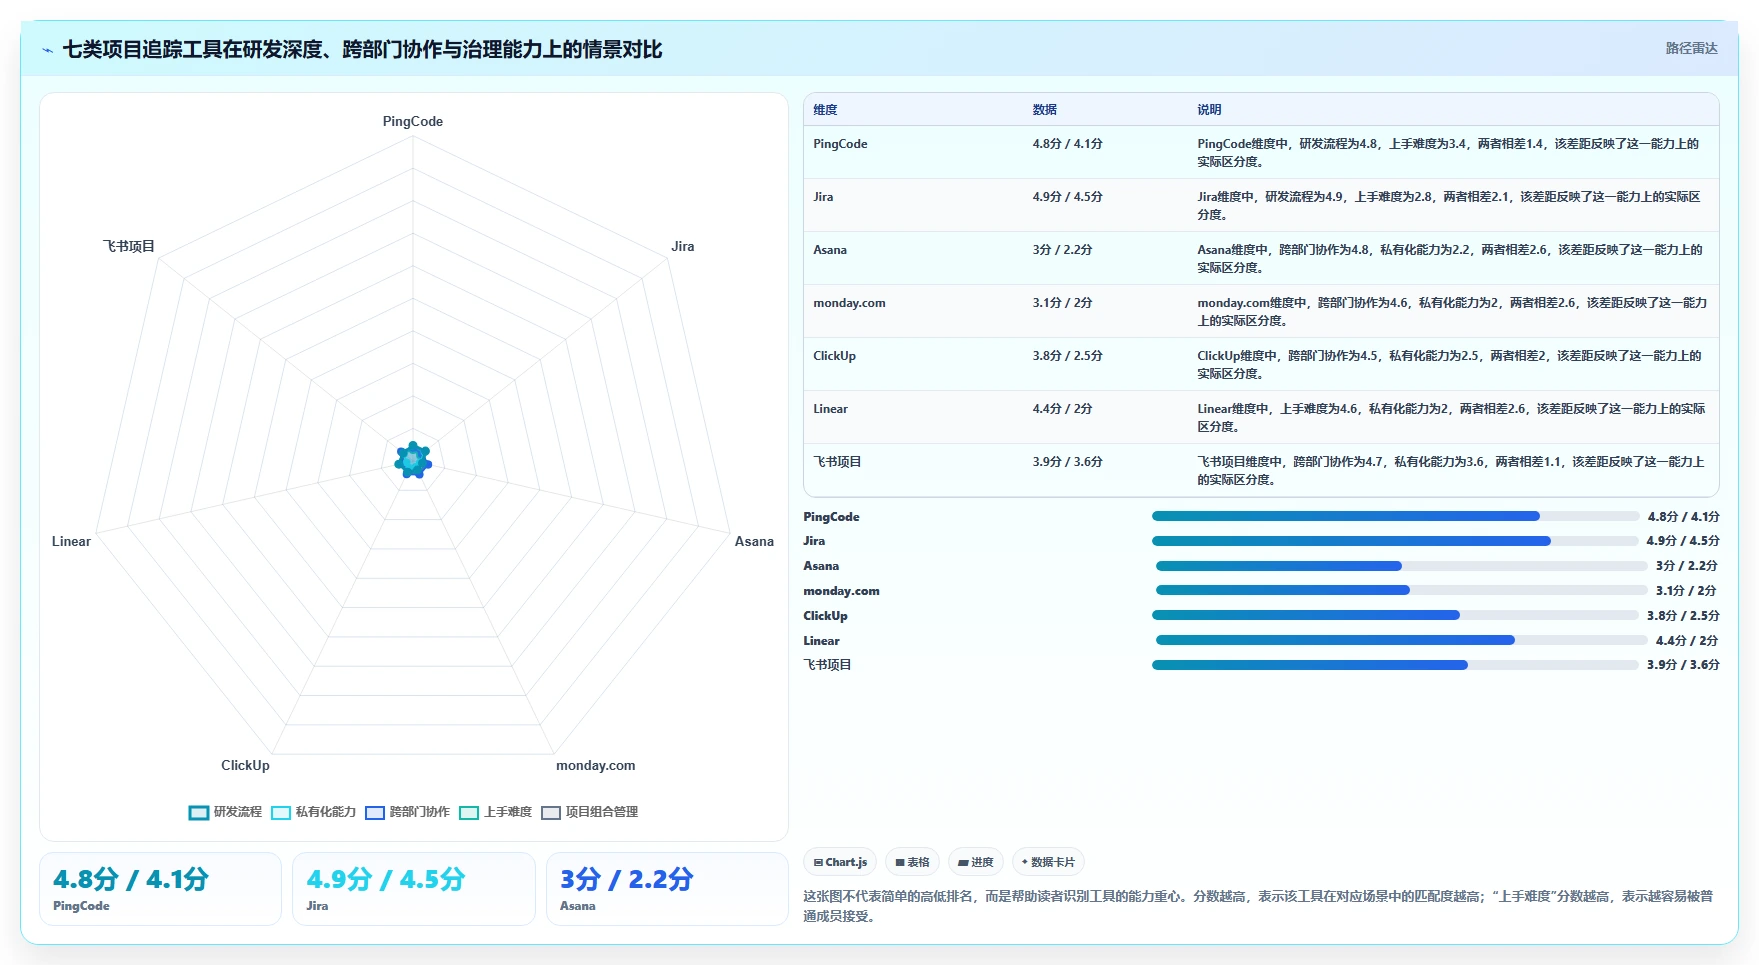Click the Jira progress bar
This screenshot has height=965, width=1759.
click(1395, 541)
